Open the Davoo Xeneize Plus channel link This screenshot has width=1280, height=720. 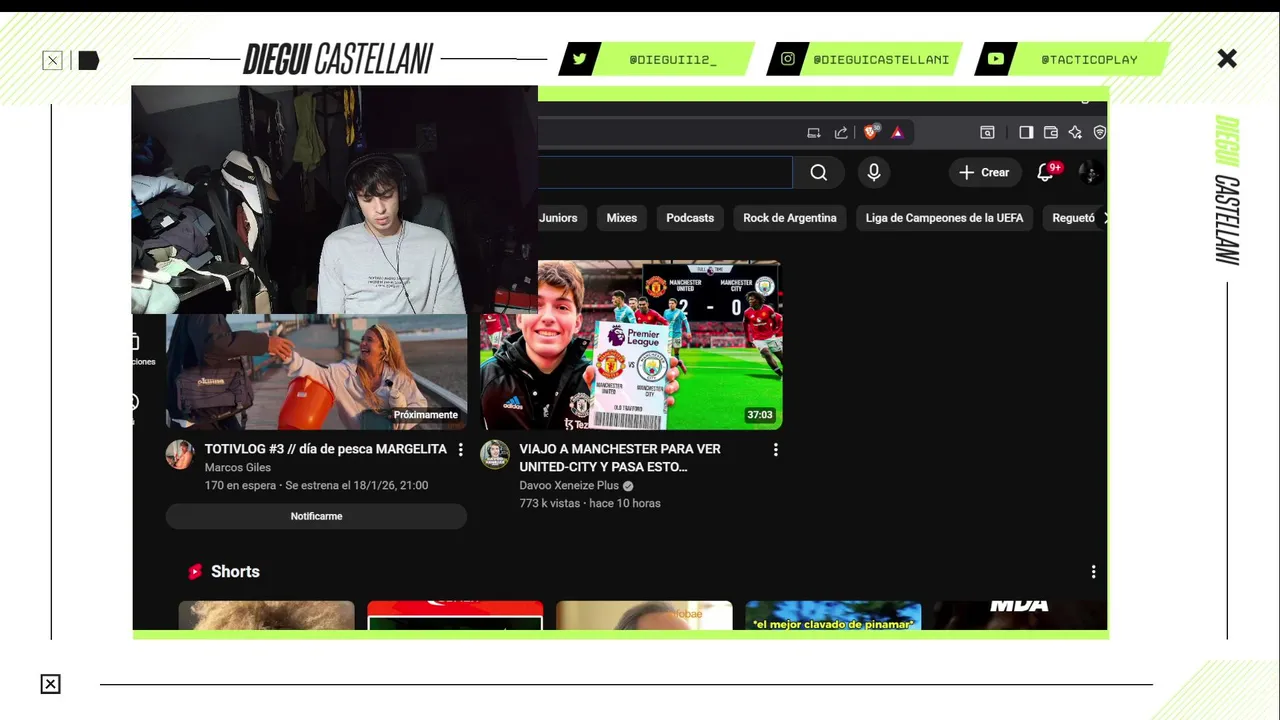[x=569, y=486]
